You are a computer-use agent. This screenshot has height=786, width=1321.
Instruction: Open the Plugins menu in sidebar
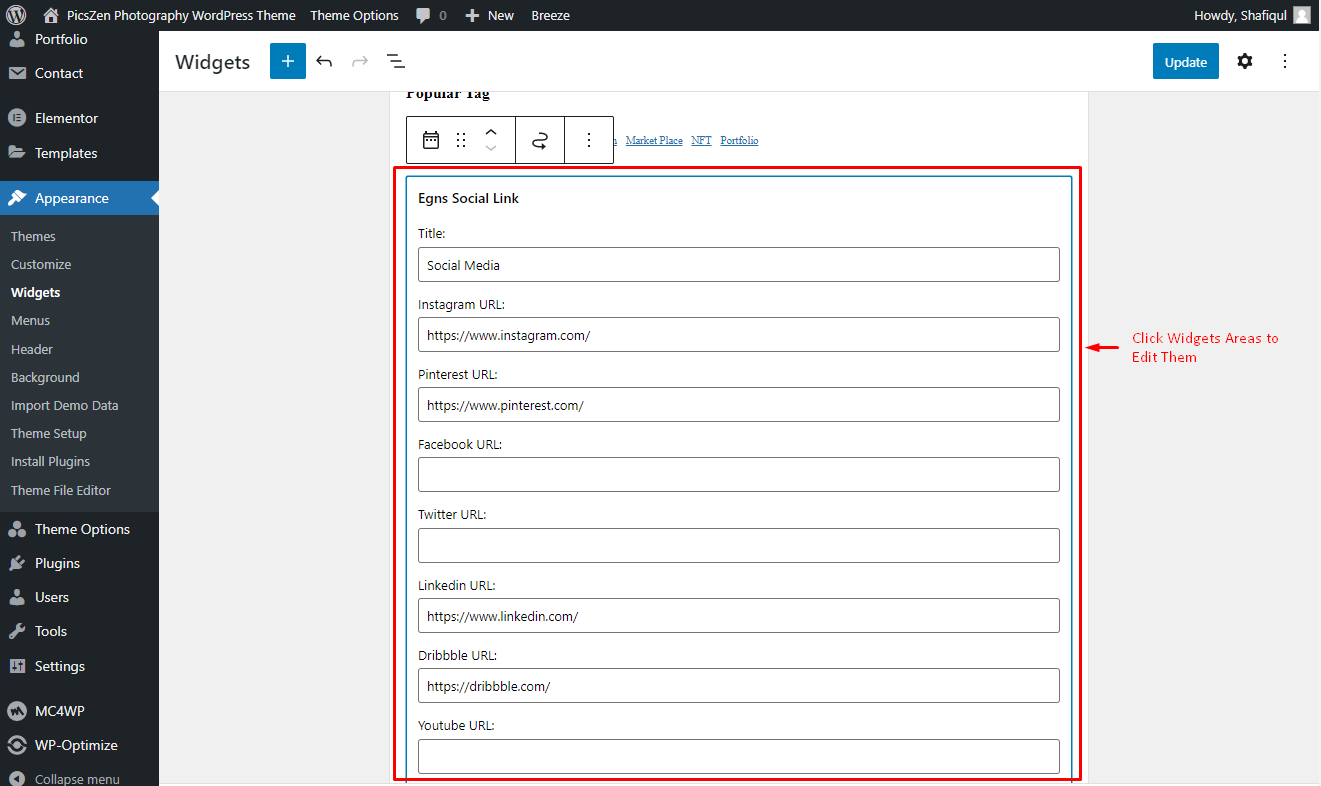click(x=57, y=563)
